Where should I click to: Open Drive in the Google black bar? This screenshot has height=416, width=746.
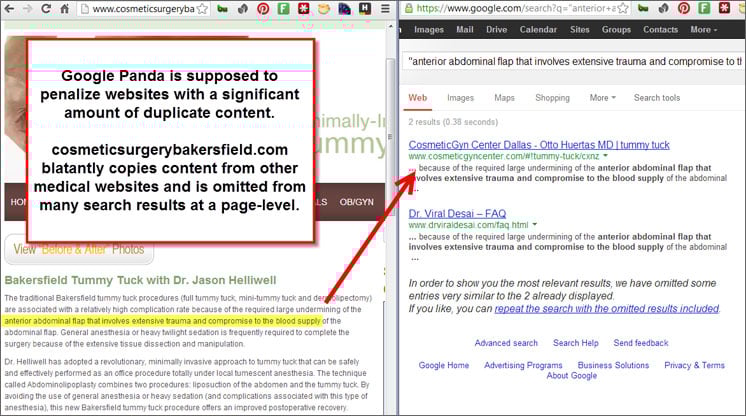click(496, 30)
